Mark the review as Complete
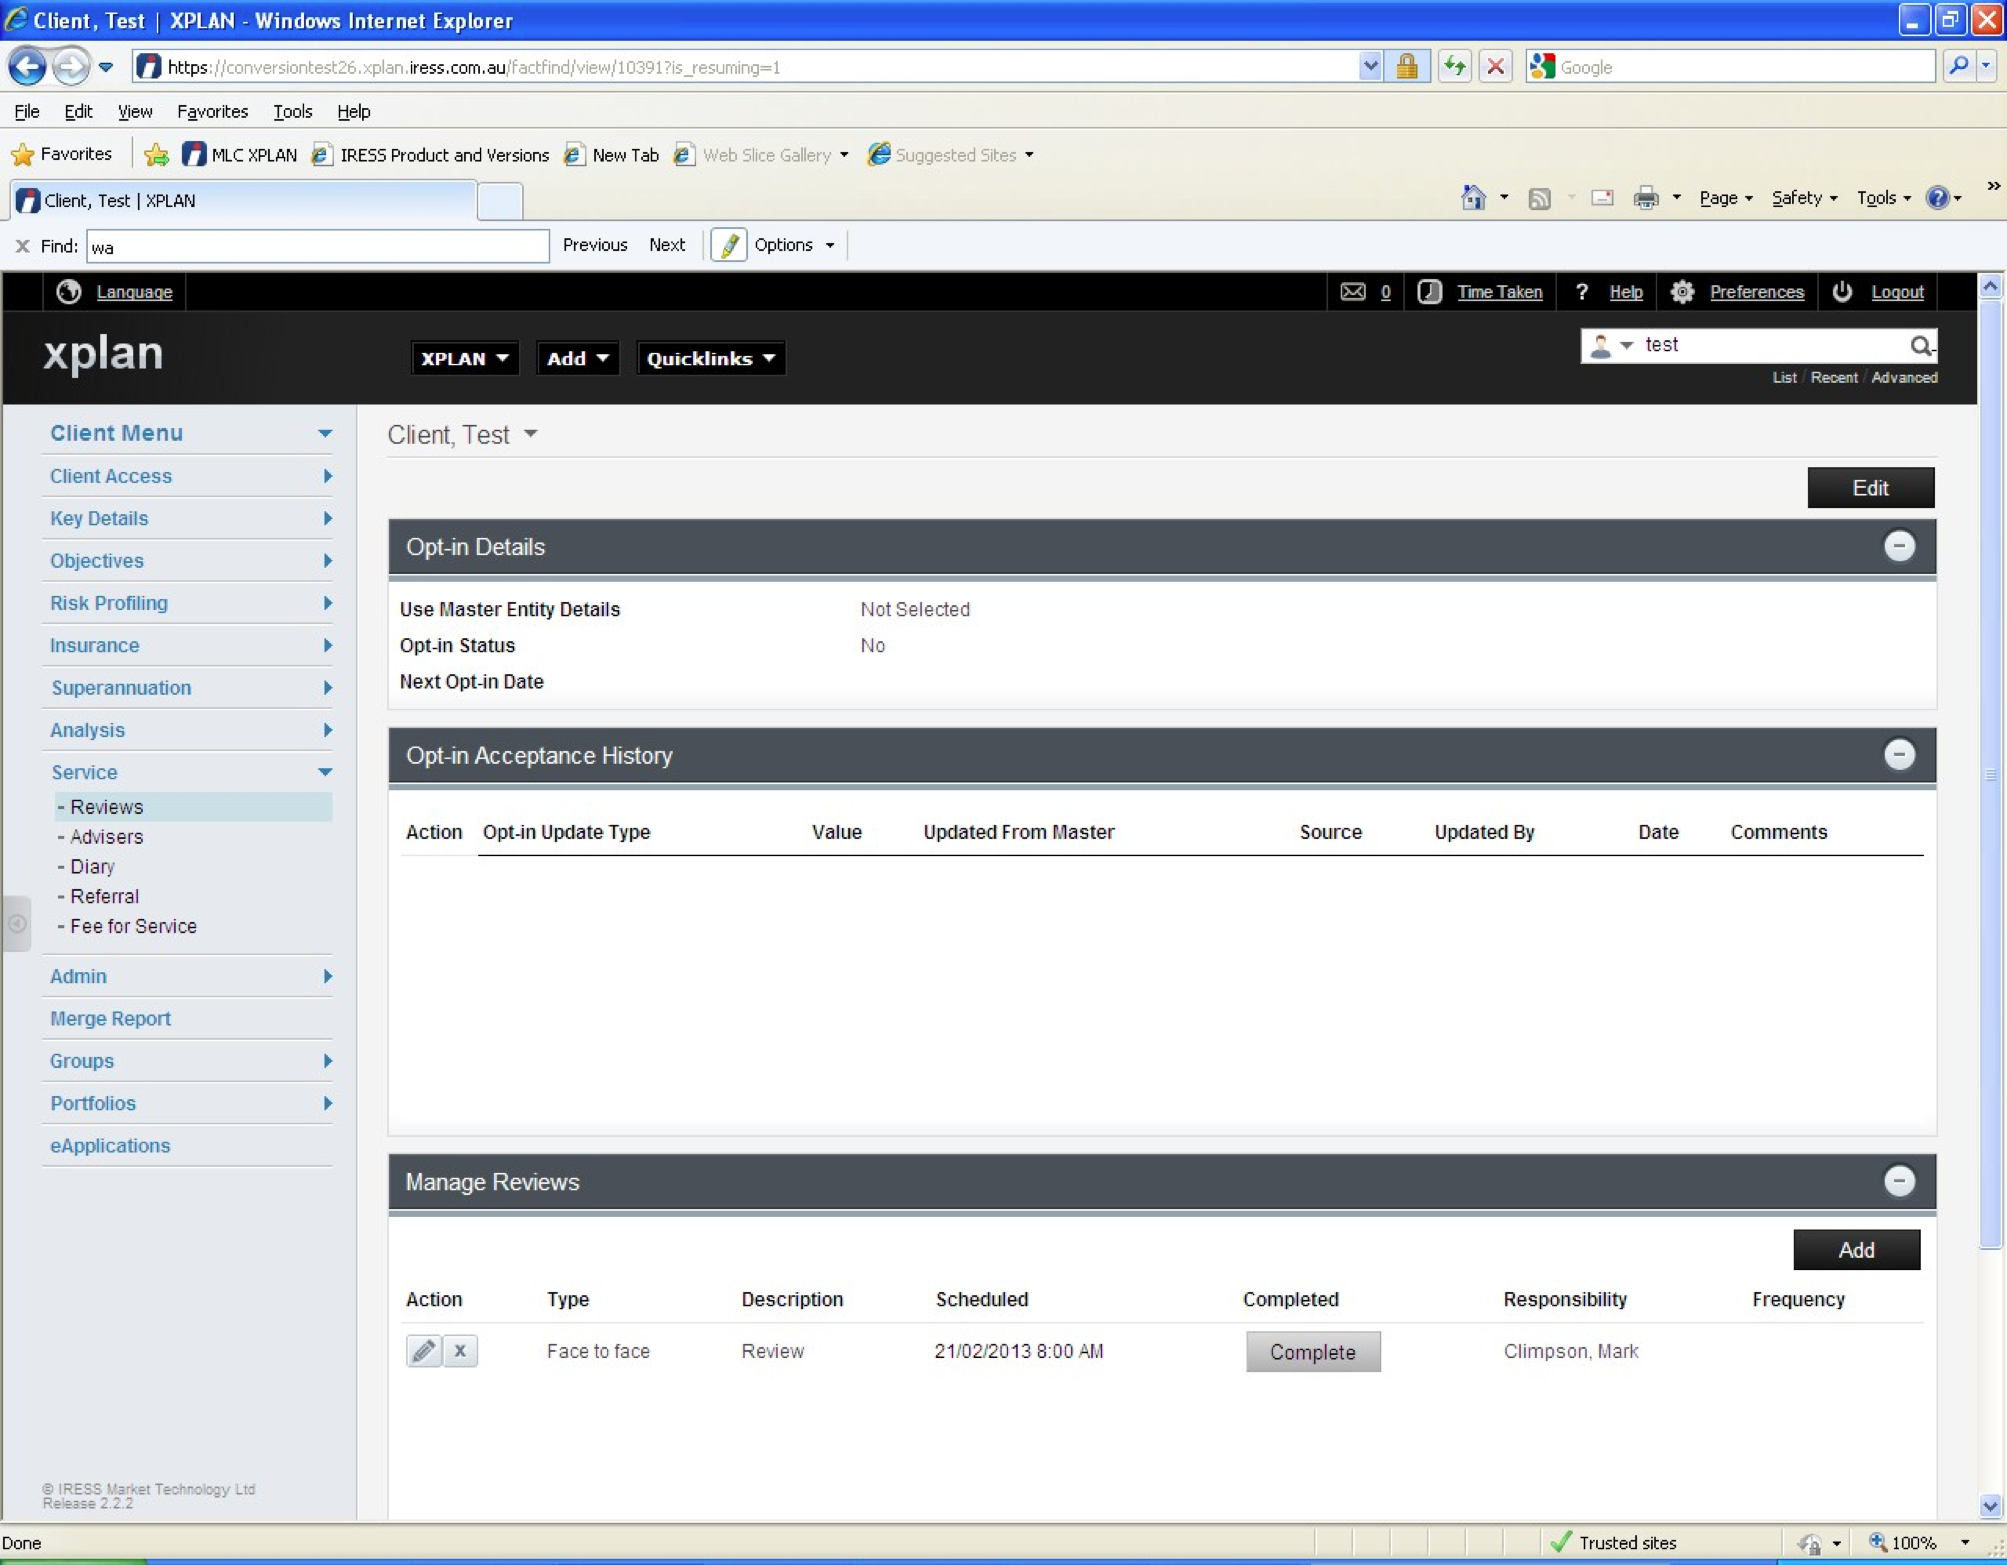The height and width of the screenshot is (1565, 2007). tap(1312, 1352)
